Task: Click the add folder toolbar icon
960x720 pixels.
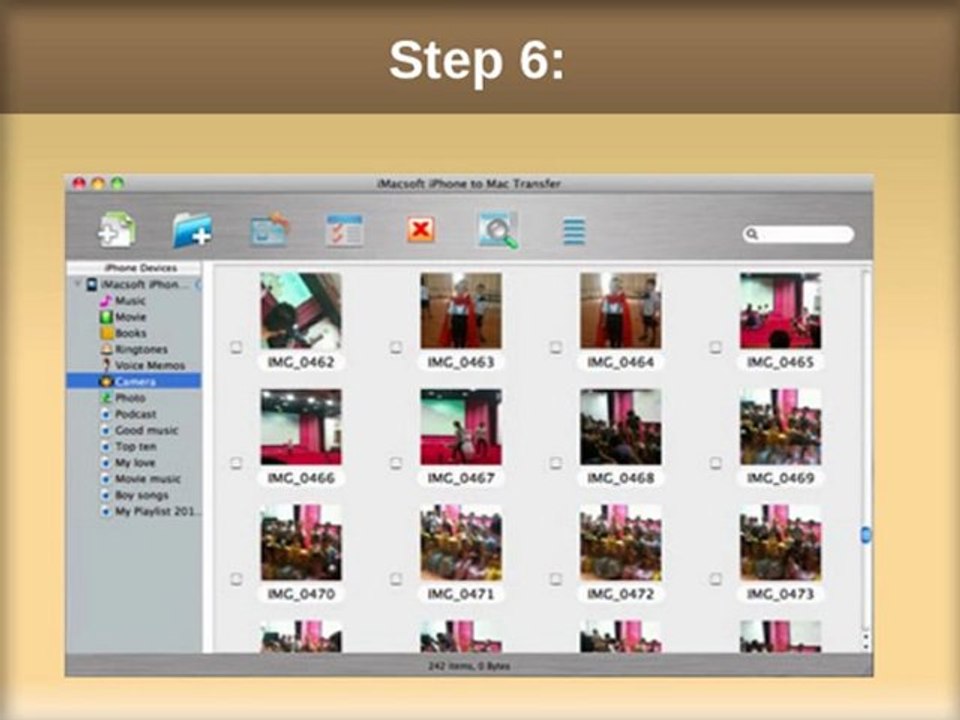Action: tap(192, 230)
